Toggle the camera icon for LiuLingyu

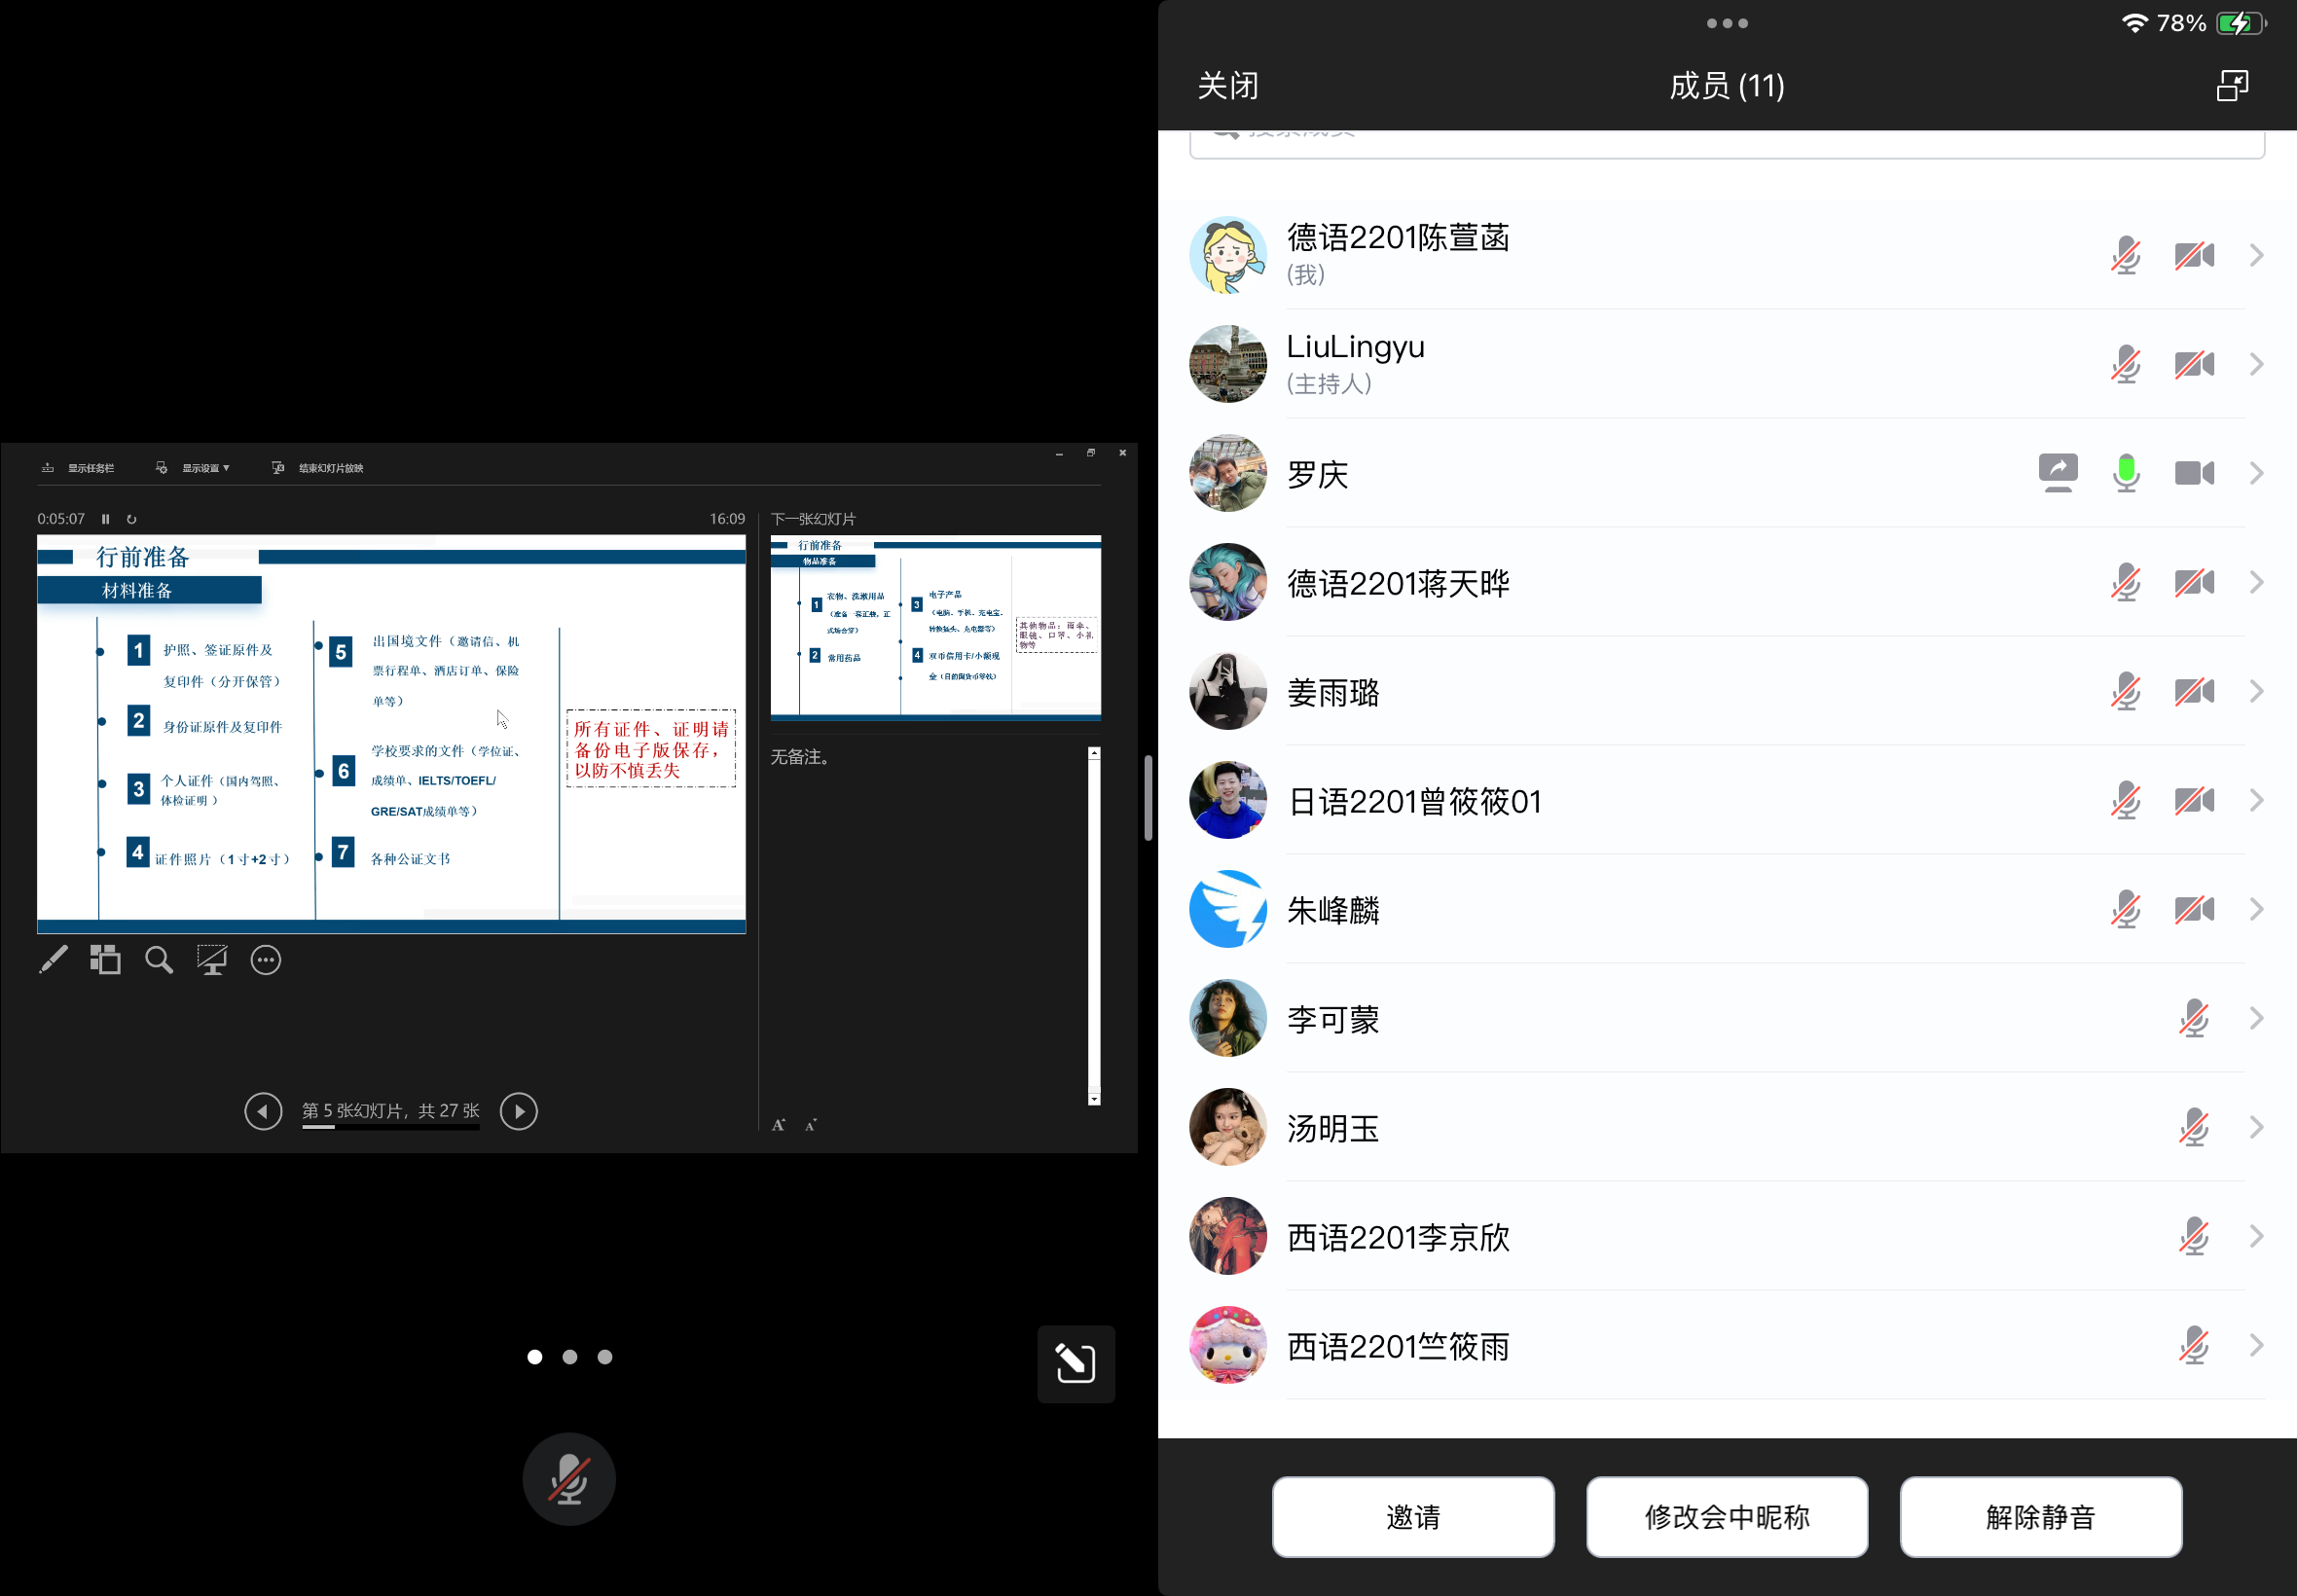tap(2193, 364)
